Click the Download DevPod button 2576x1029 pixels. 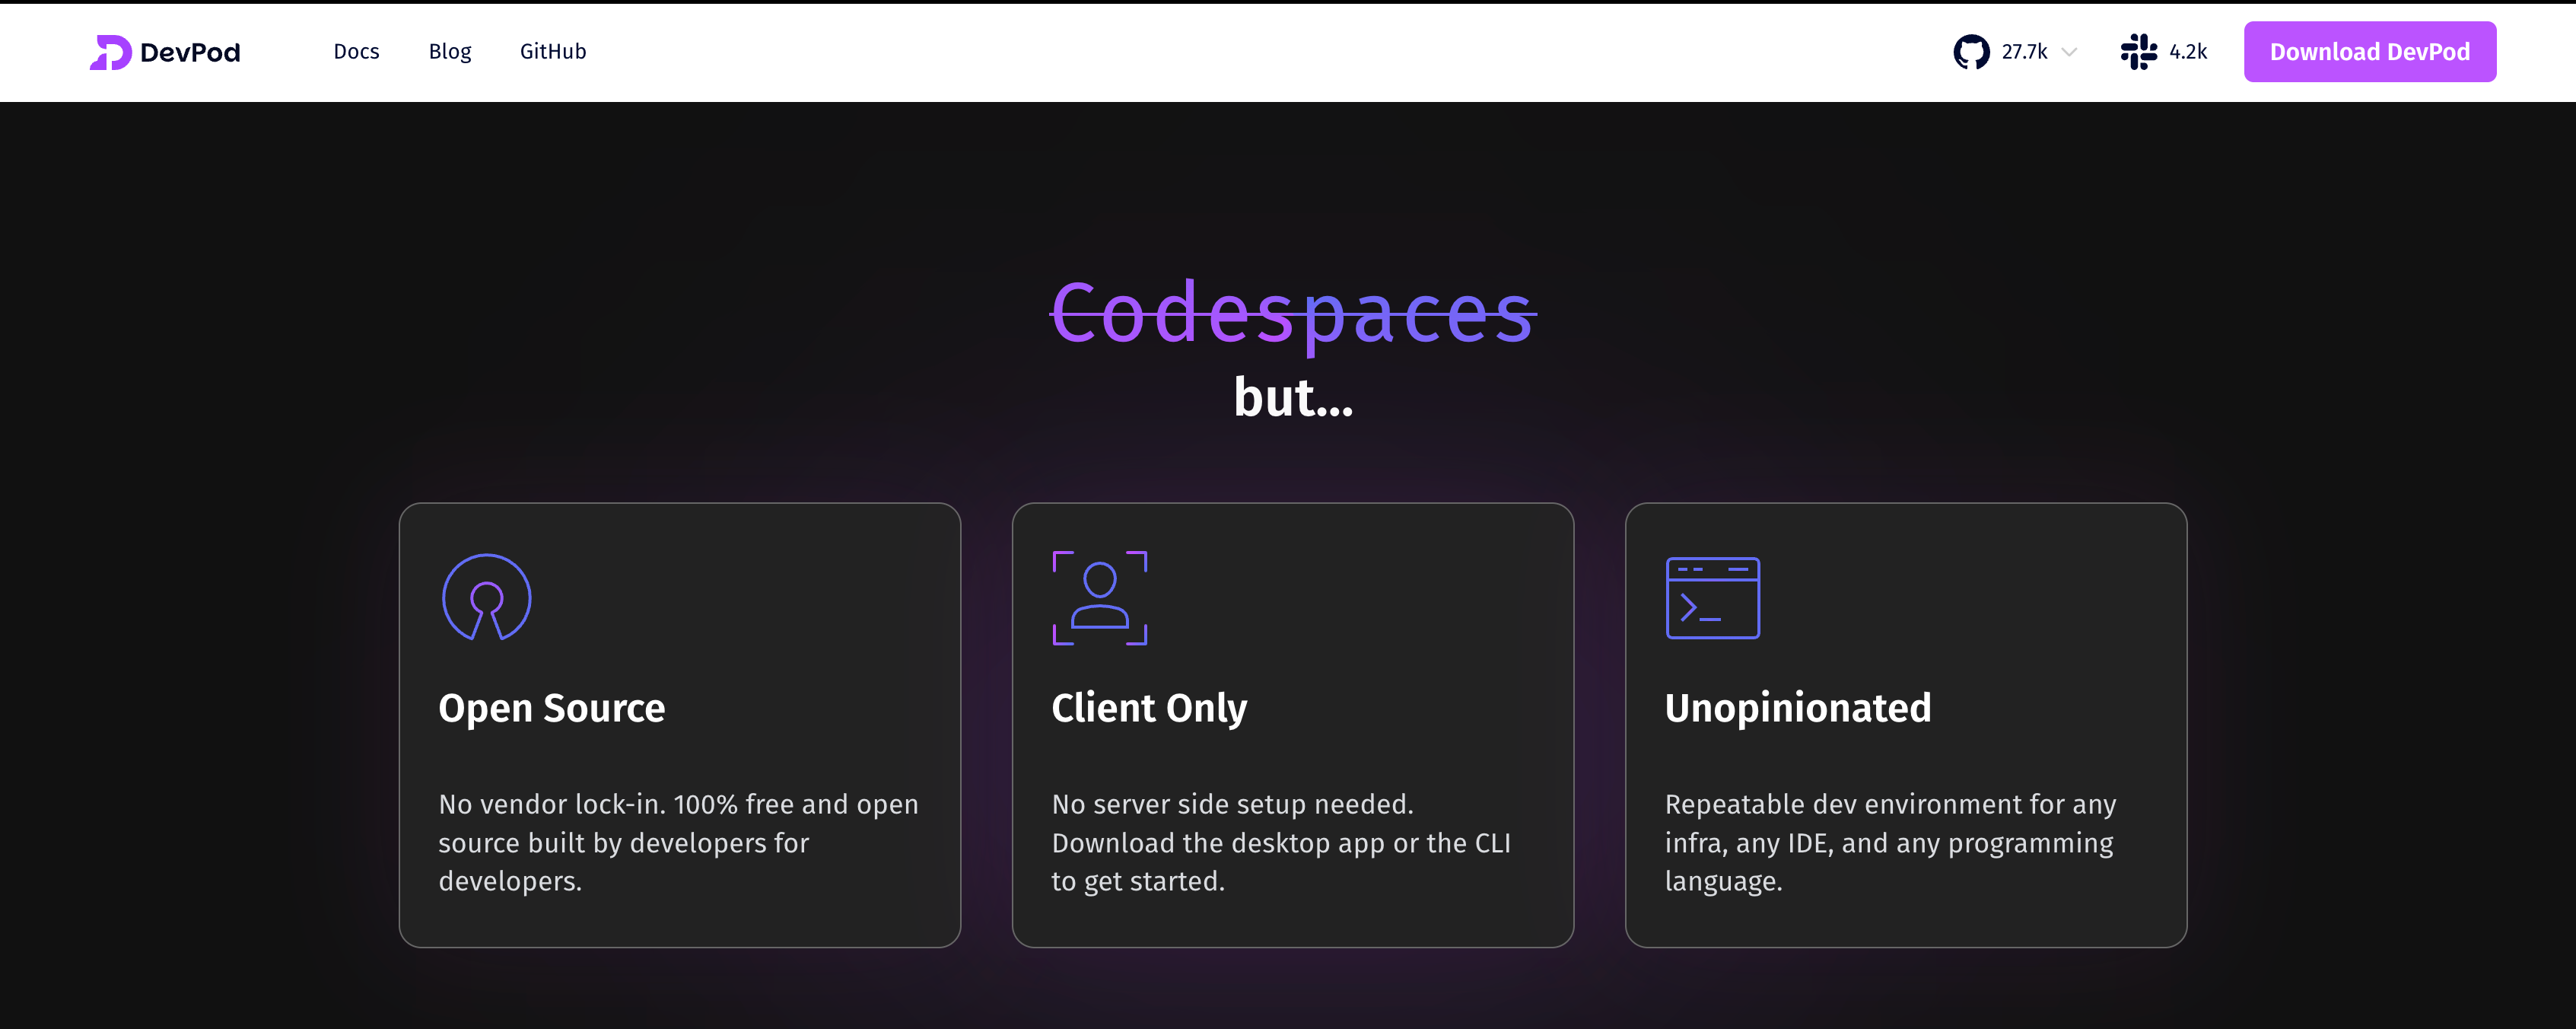click(2369, 51)
